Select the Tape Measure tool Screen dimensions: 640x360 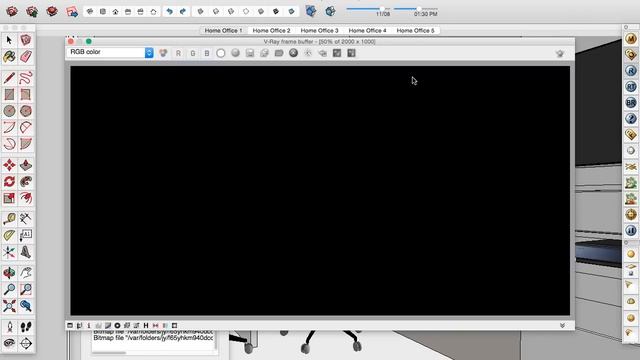(x=9, y=219)
